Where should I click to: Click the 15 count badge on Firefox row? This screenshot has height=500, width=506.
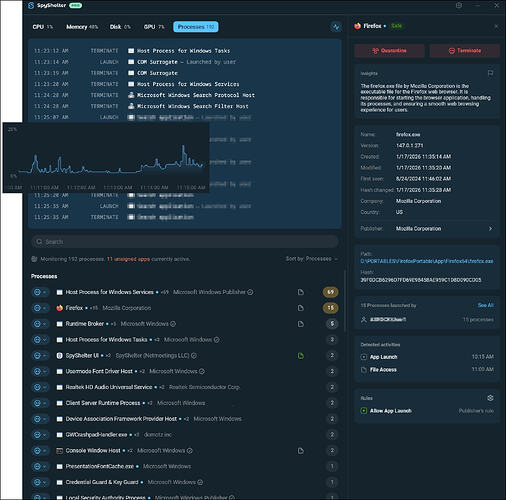(330, 308)
